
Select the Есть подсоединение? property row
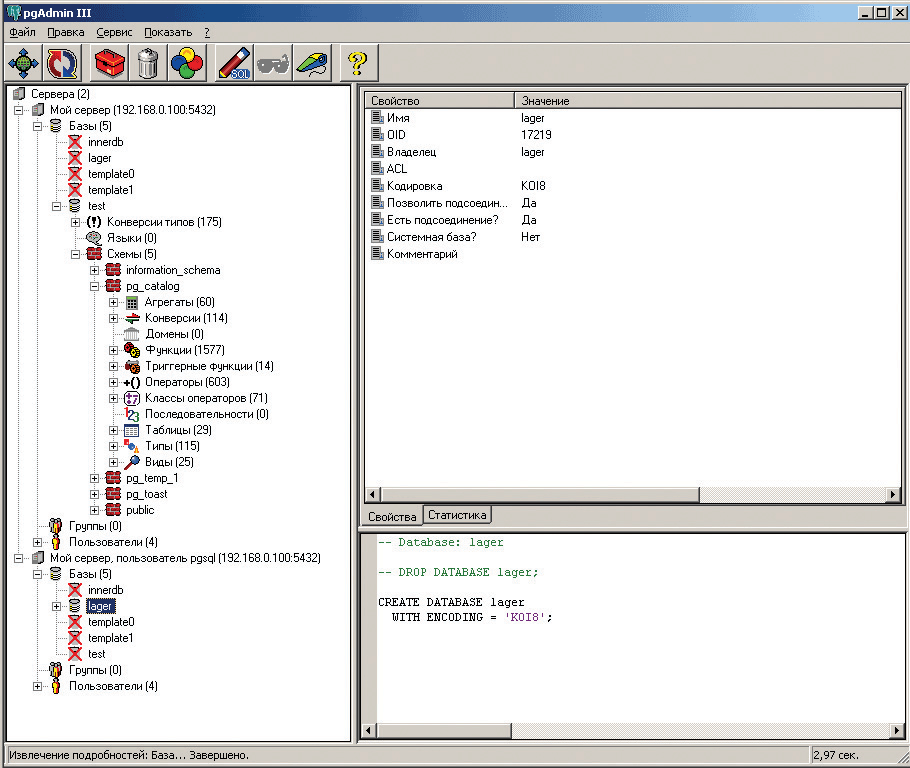pos(633,220)
